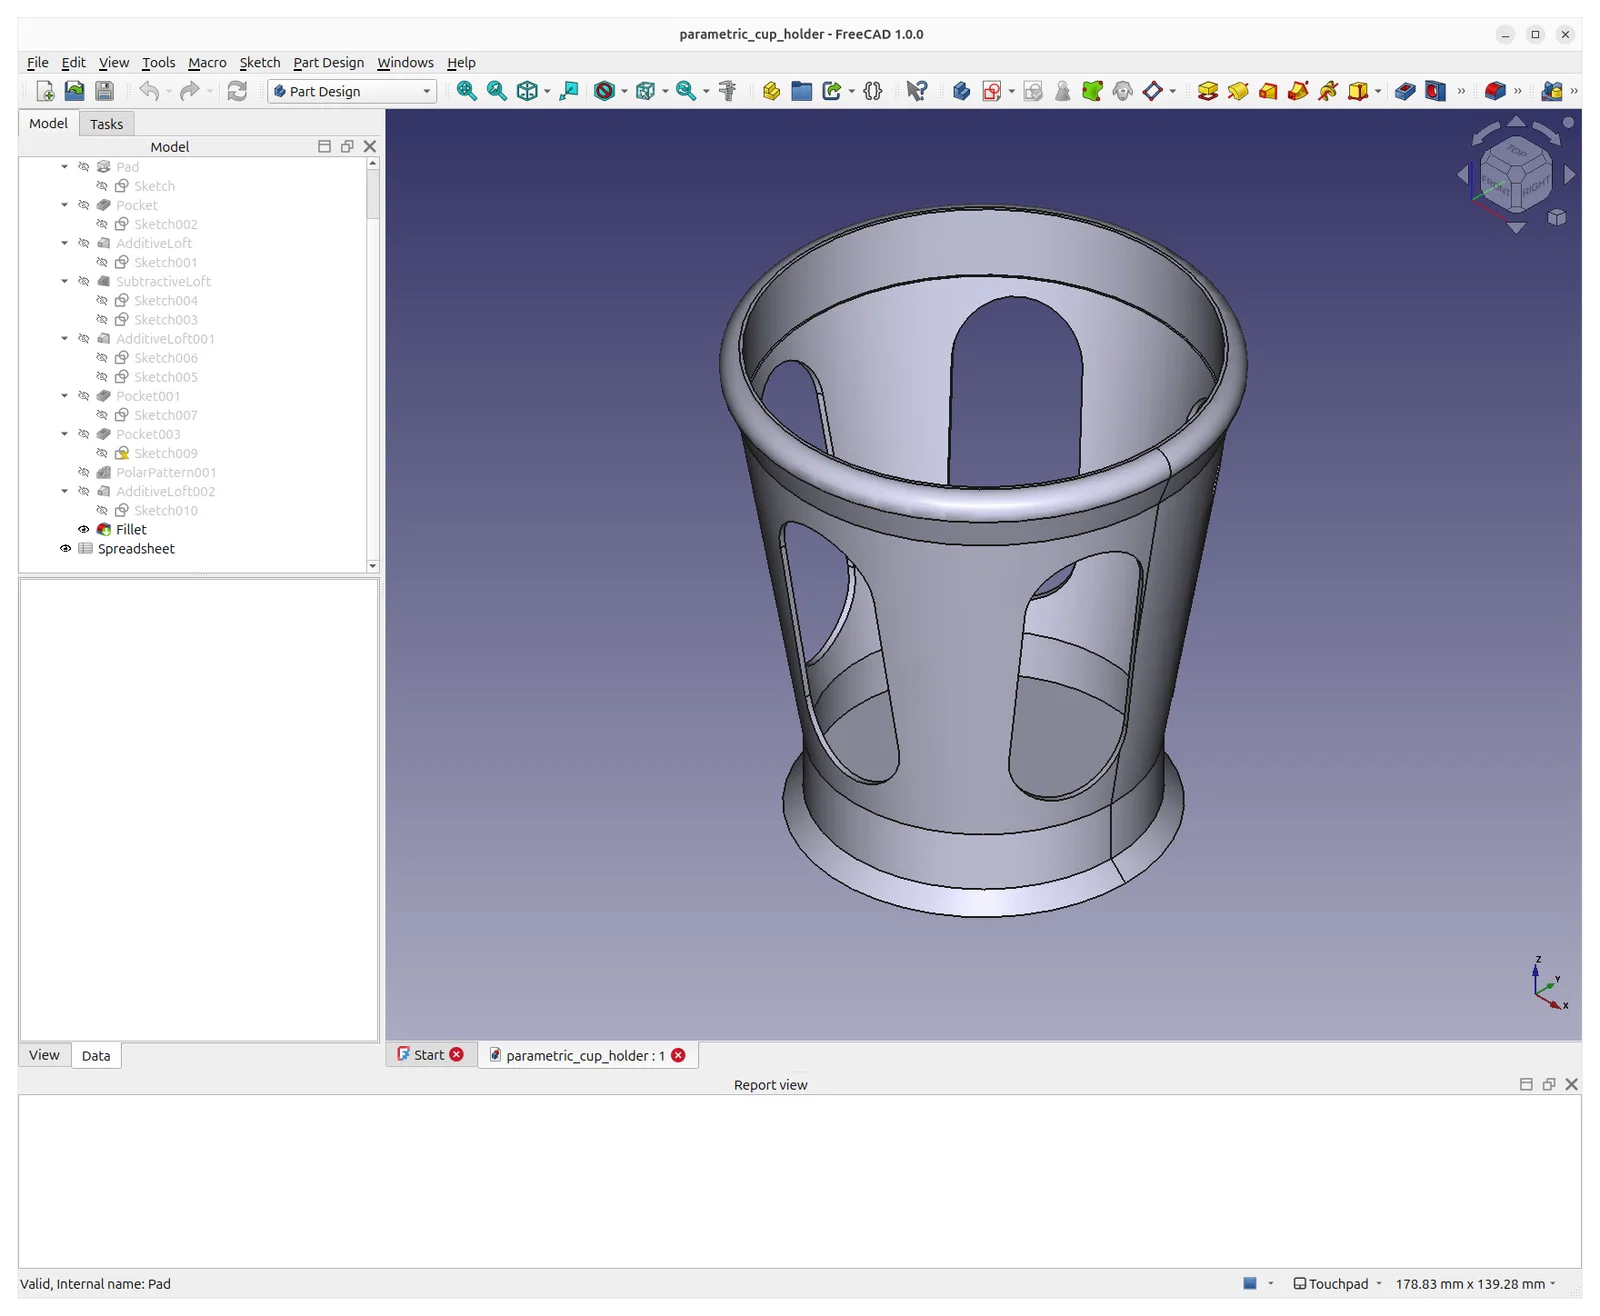
Task: Set the isometric view using the cube icon
Action: click(527, 91)
